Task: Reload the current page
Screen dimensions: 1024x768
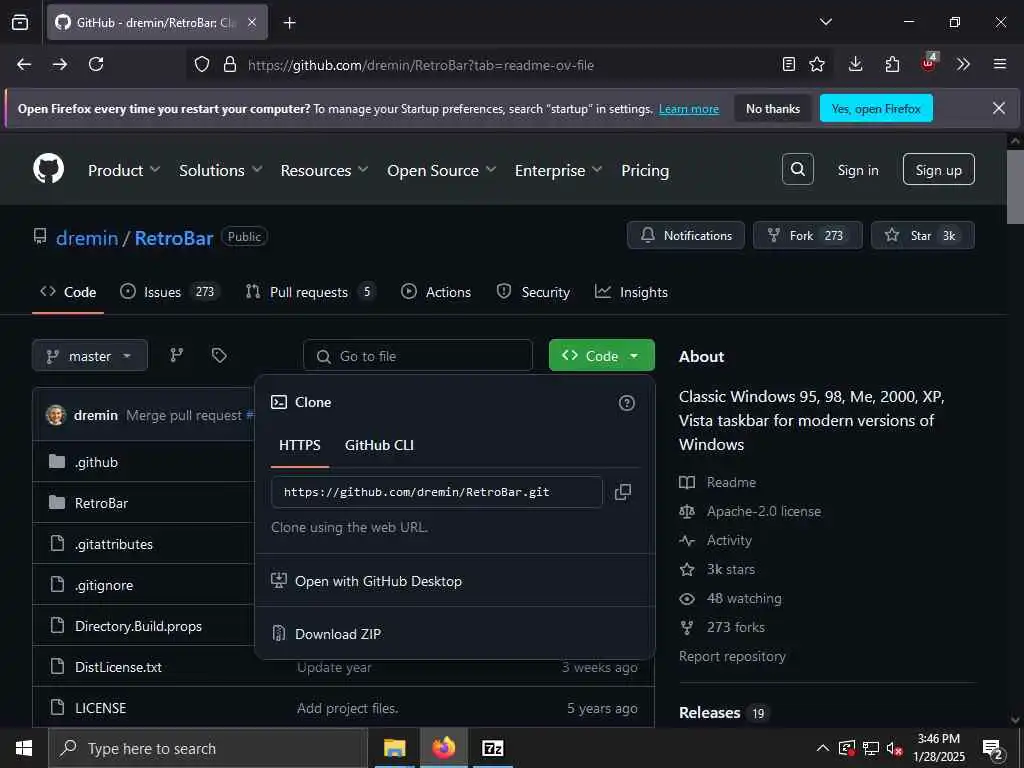Action: coord(96,64)
